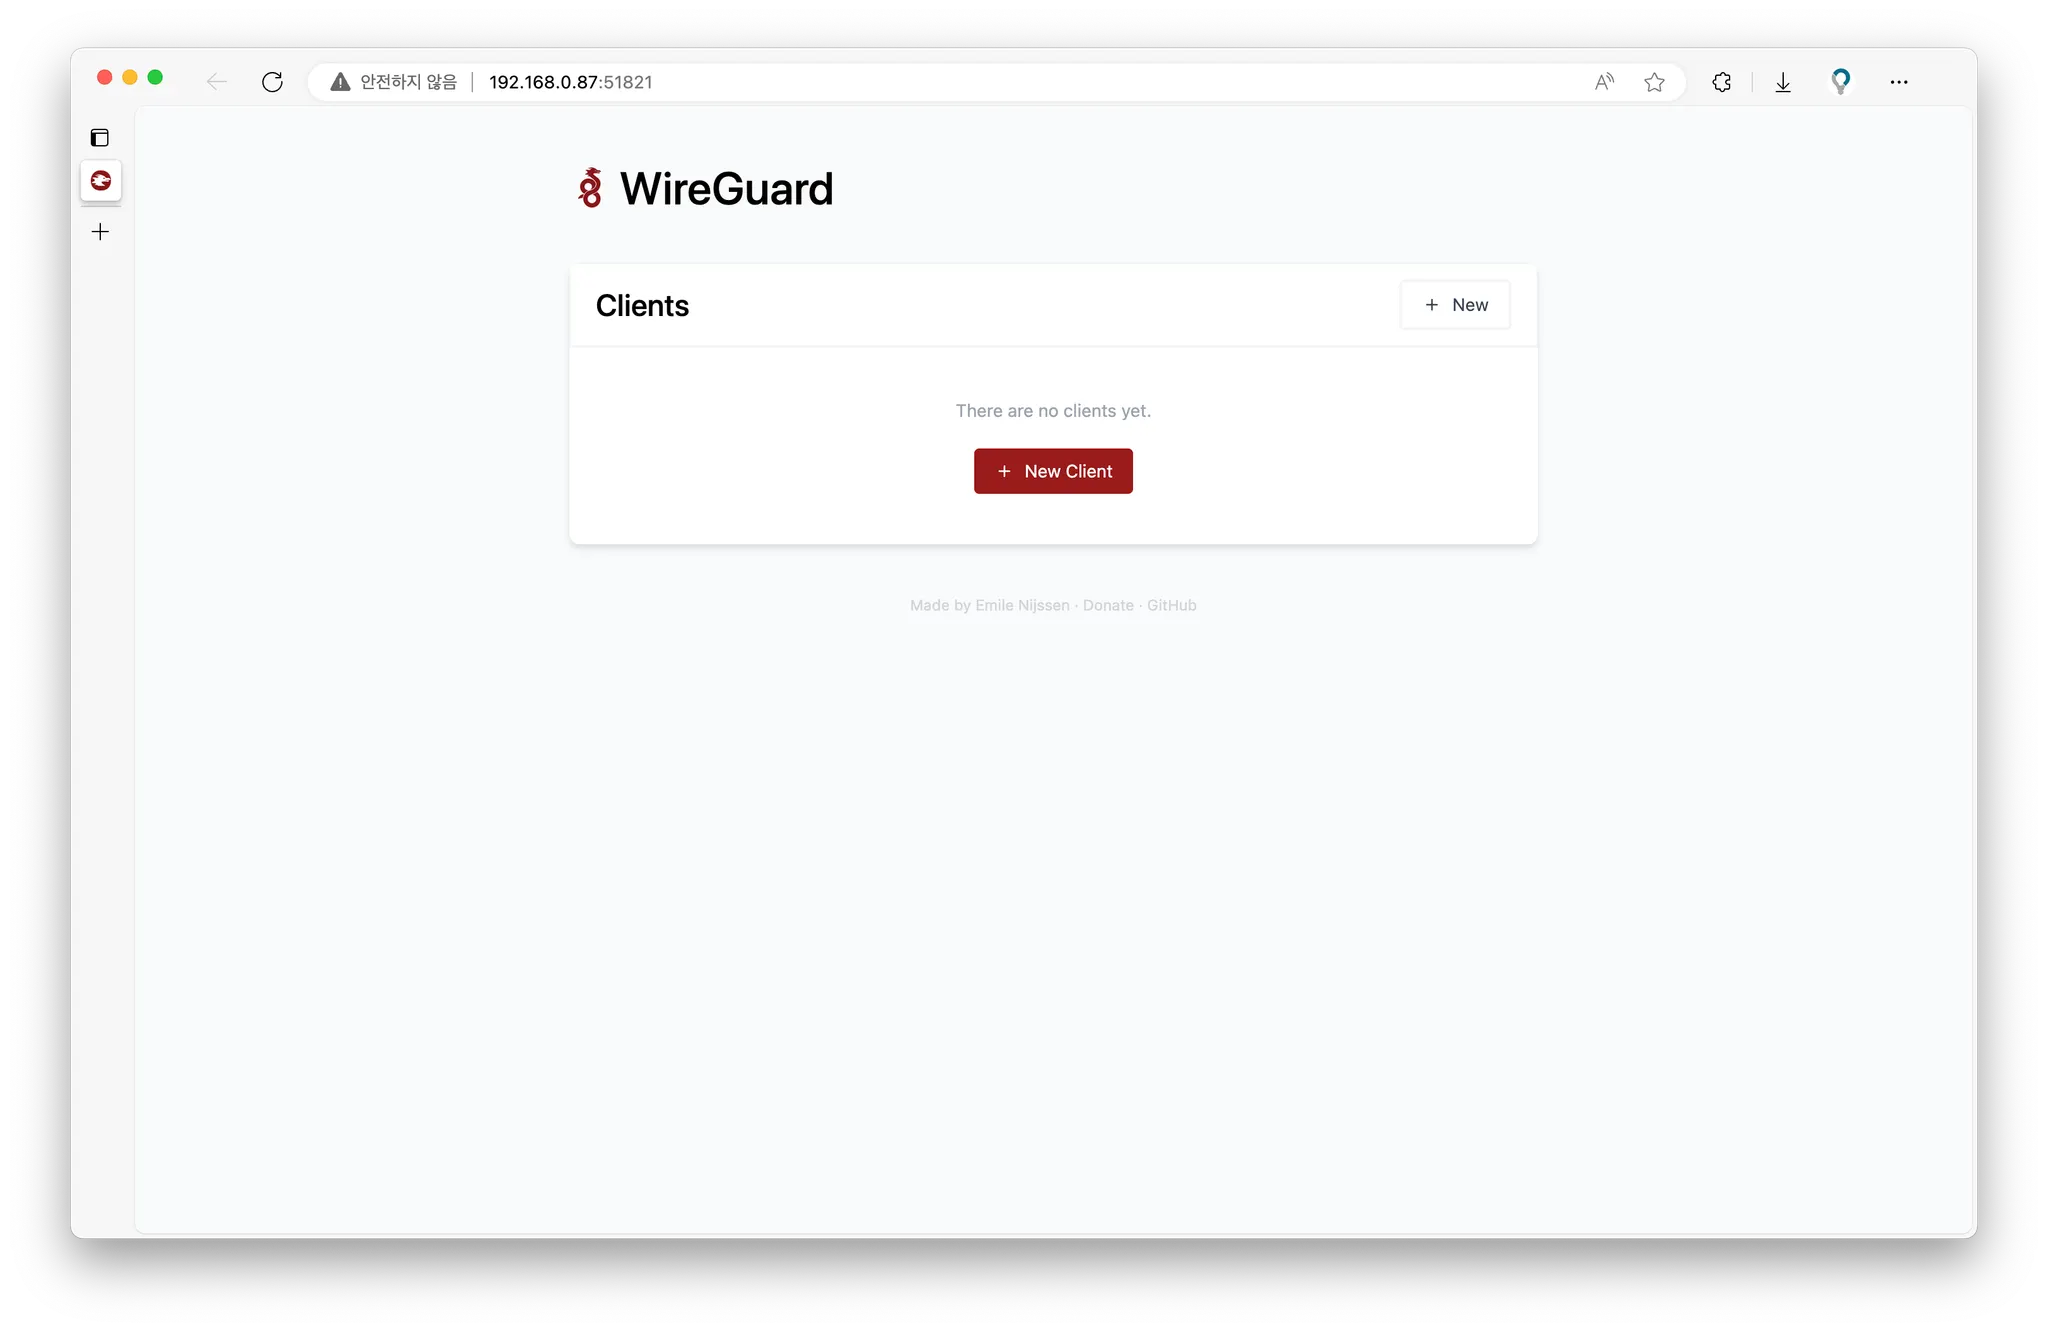The image size is (2048, 1332).
Task: Toggle the vertical tabs panel icon
Action: 100,138
